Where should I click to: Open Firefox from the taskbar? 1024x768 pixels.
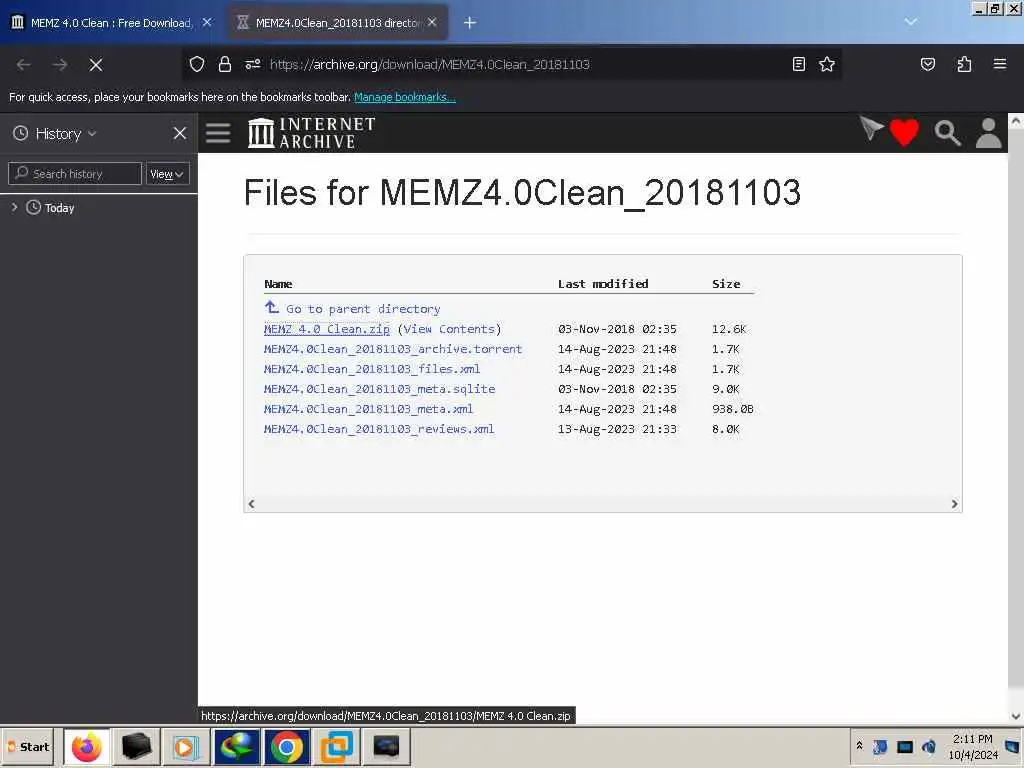pyautogui.click(x=87, y=746)
